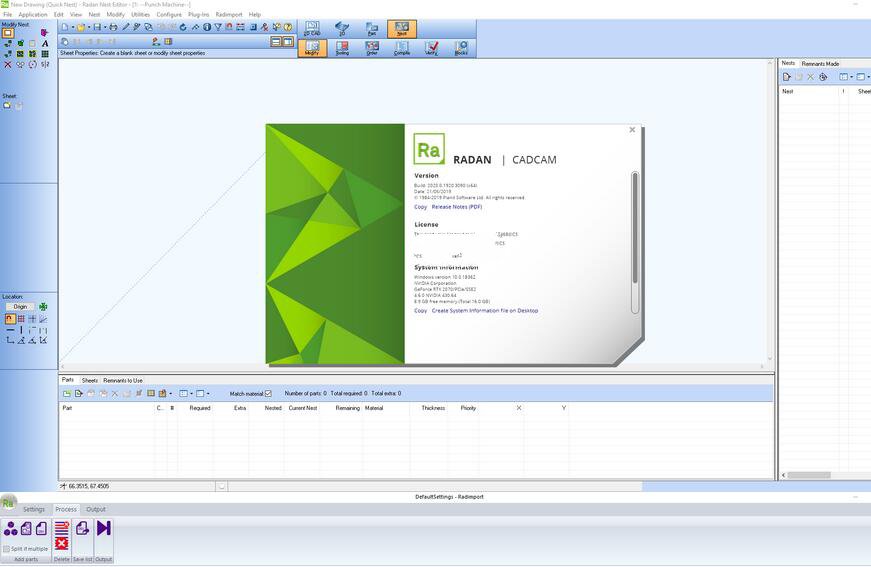Switch to the Sheets tab
The width and height of the screenshot is (871, 567).
(x=89, y=380)
